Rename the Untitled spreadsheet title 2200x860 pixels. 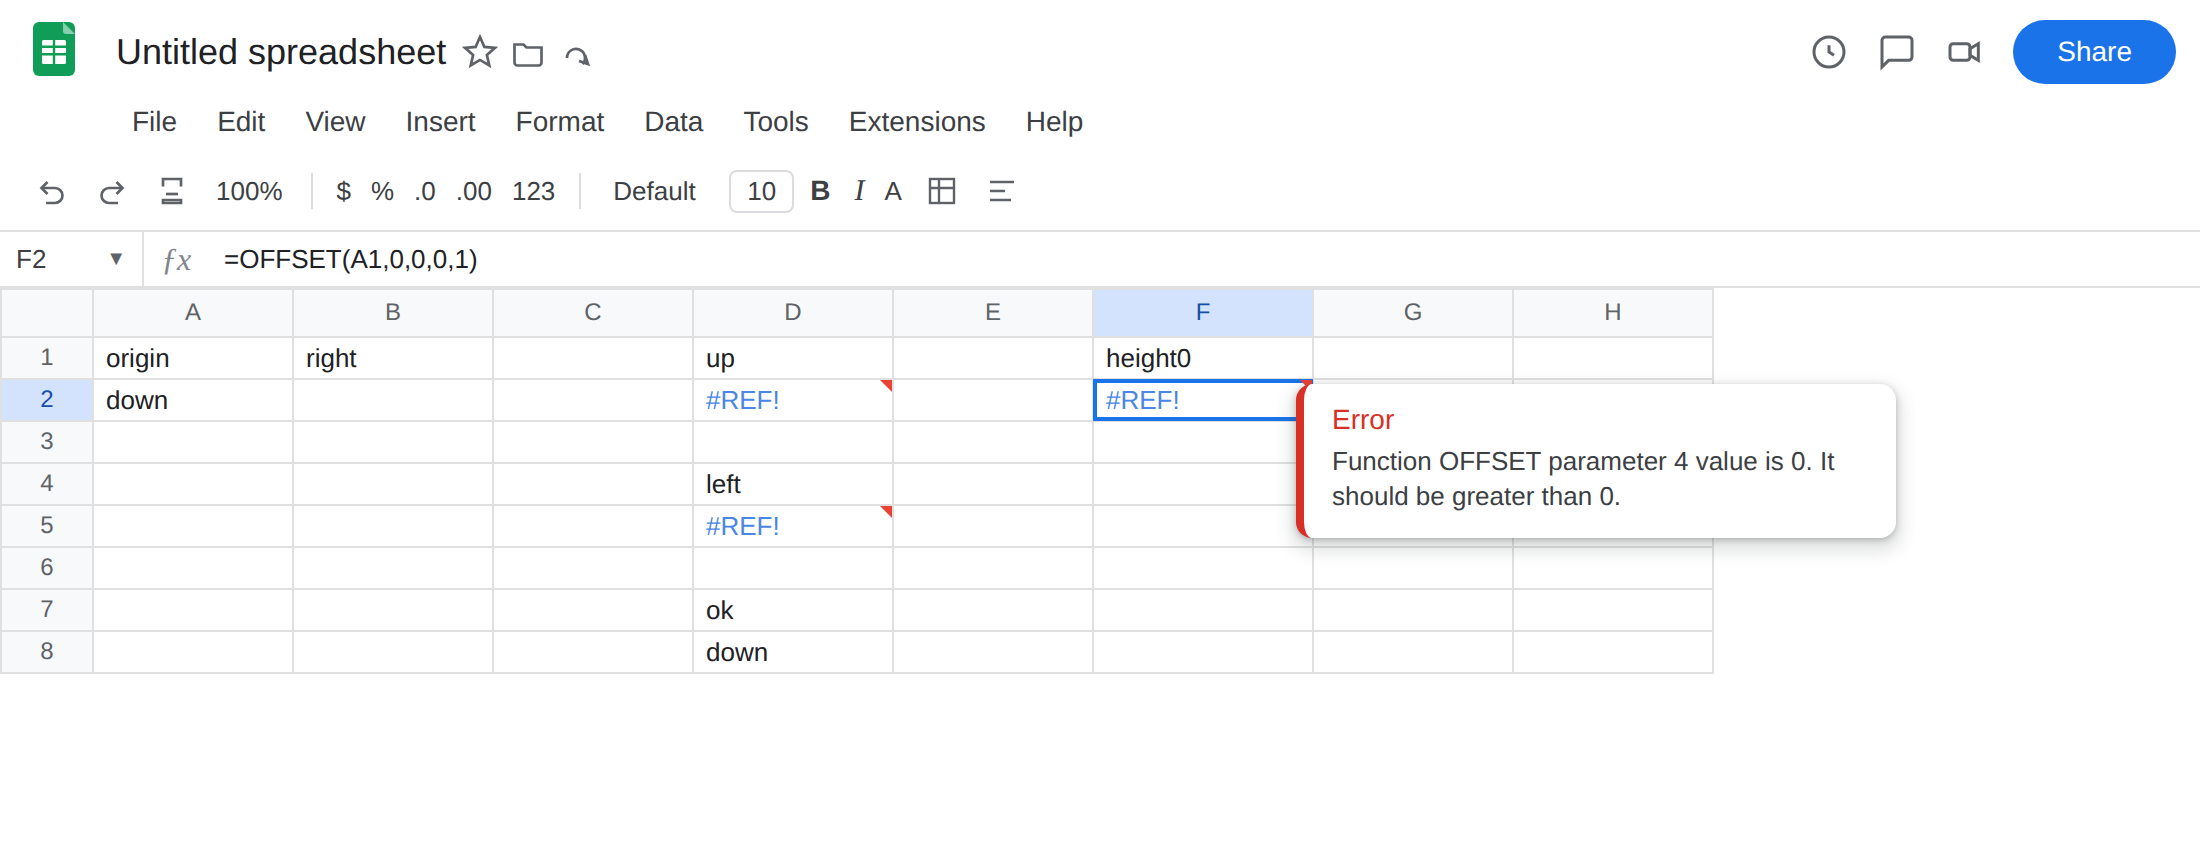point(281,52)
